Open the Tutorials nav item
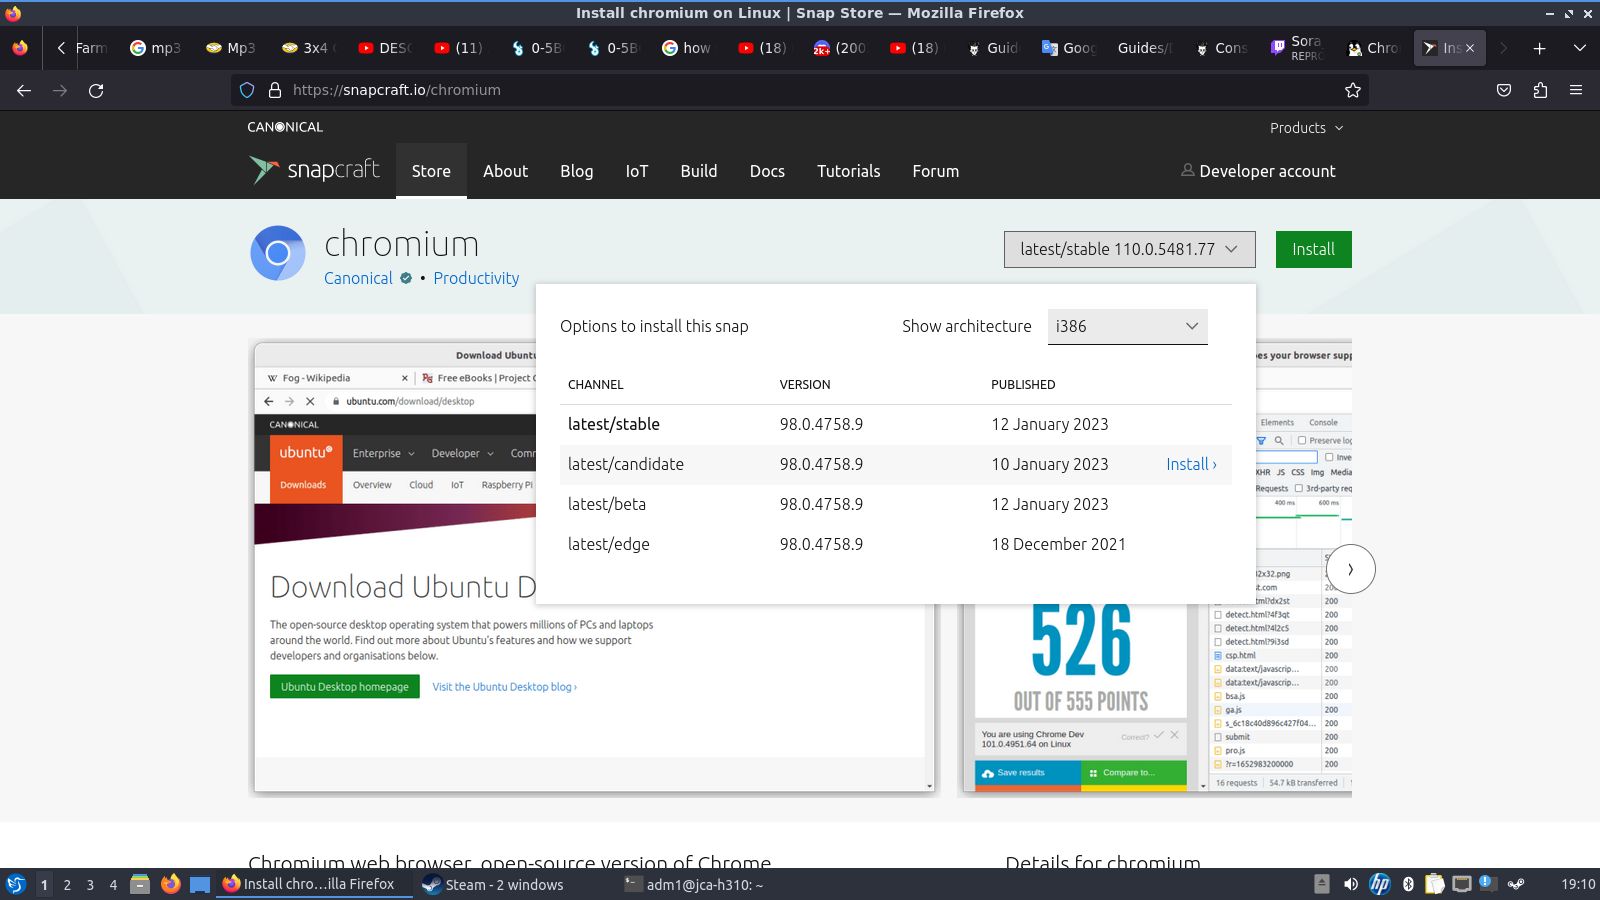 (848, 171)
